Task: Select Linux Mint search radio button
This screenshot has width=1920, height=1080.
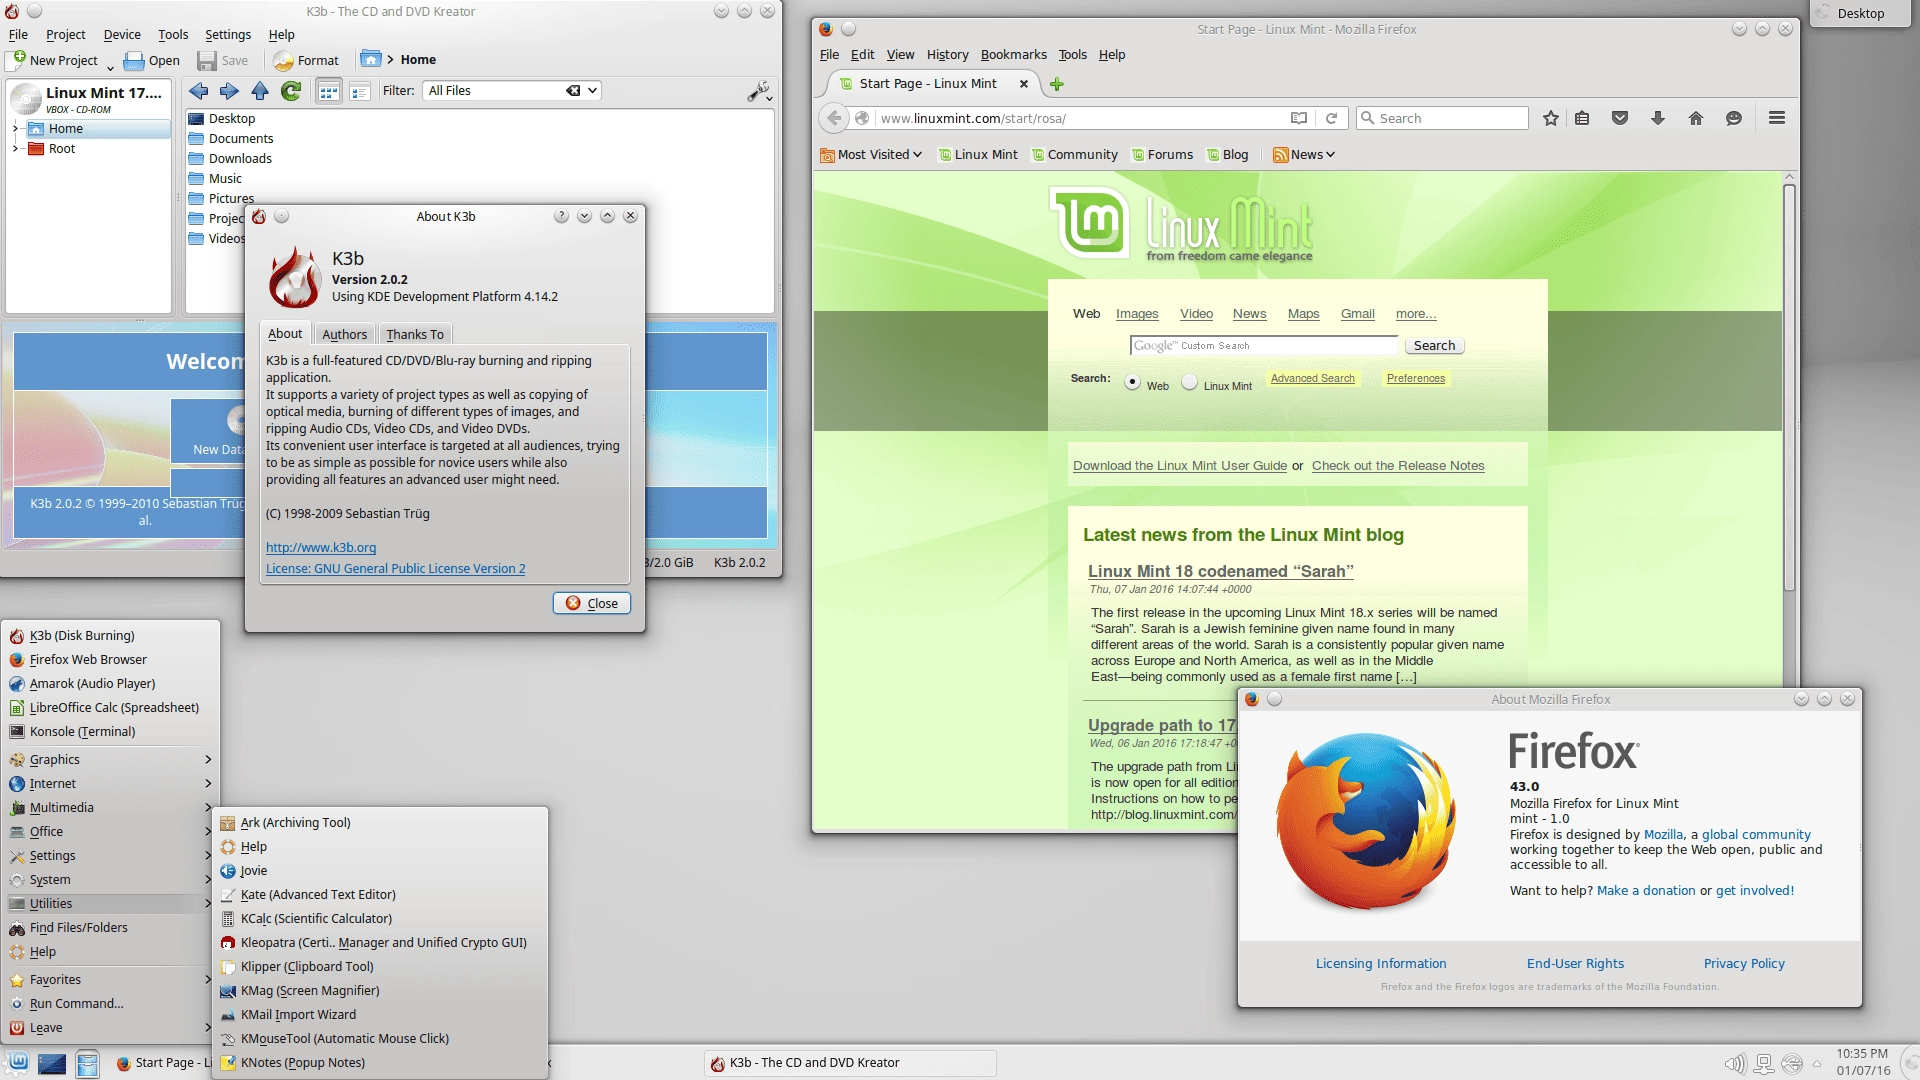Action: (x=1189, y=381)
